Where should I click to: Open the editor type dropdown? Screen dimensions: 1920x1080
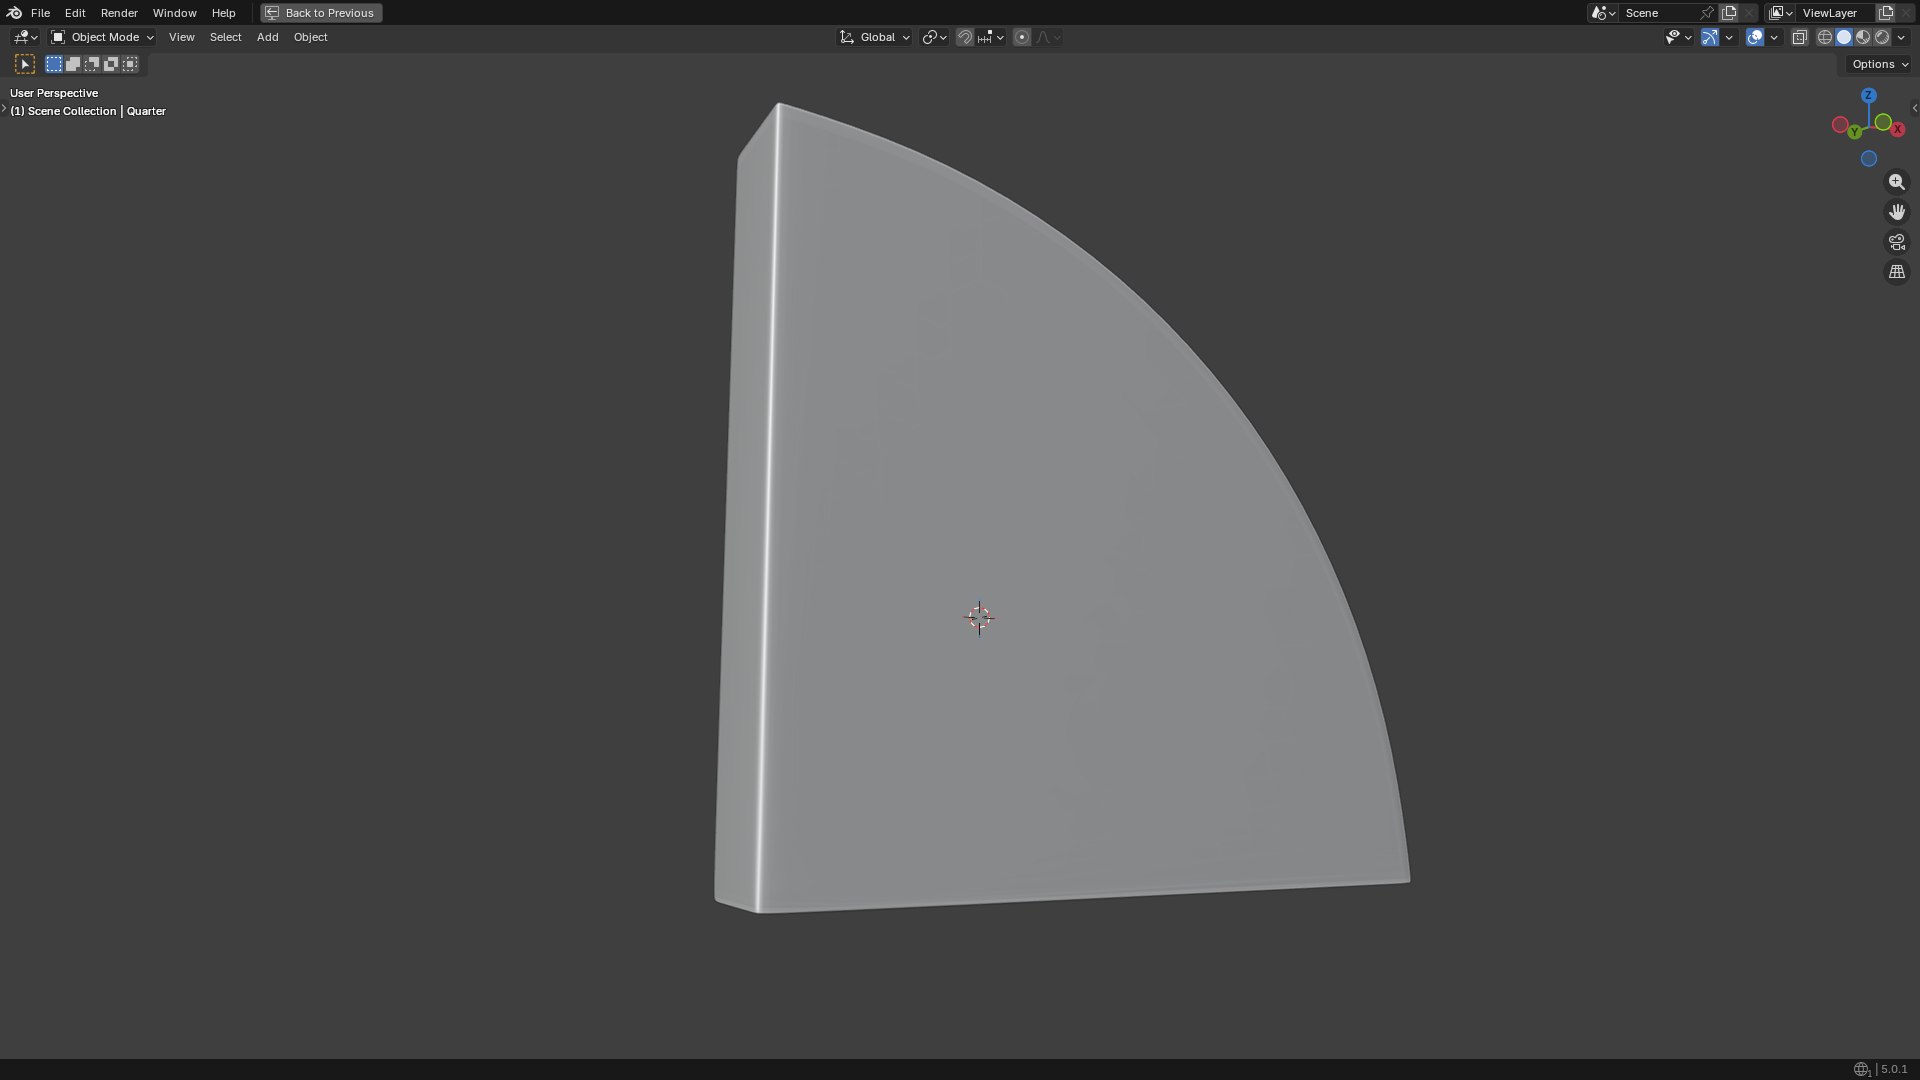pos(25,37)
